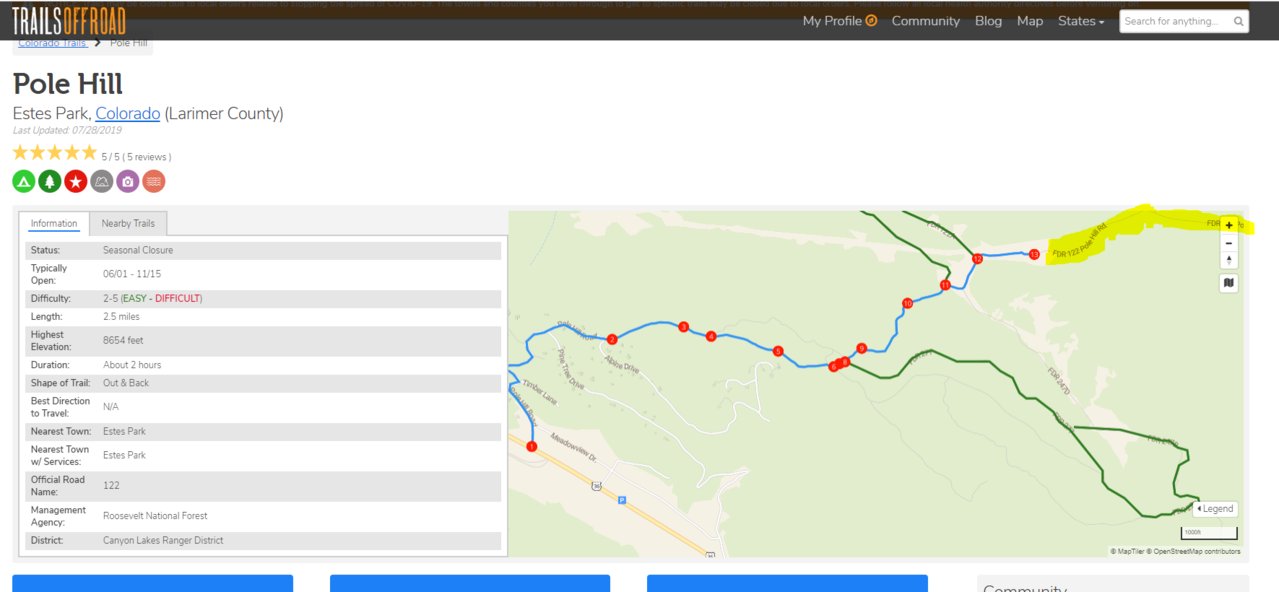Open the Map page from the navbar
The height and width of the screenshot is (592, 1279).
coord(1030,21)
